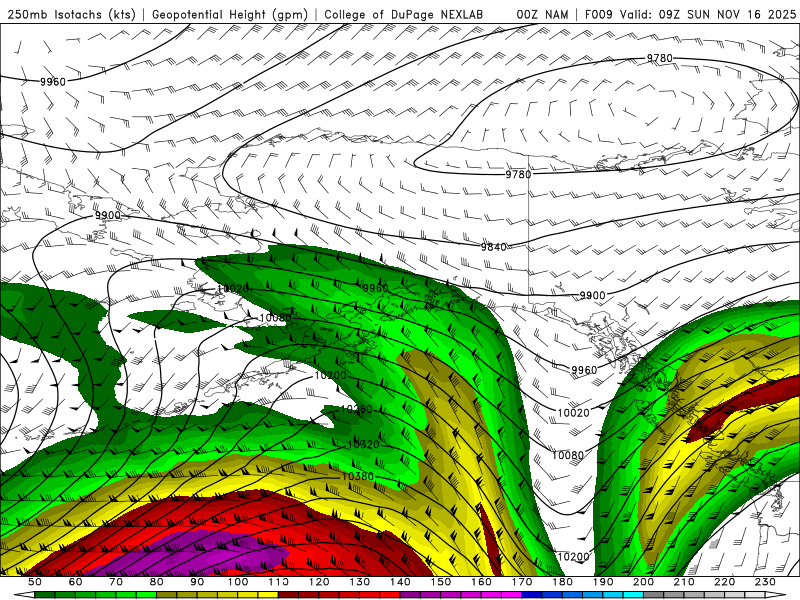Screen dimensions: 800x600
Task: Click the 80 knot label on color scale
Action: point(157,582)
